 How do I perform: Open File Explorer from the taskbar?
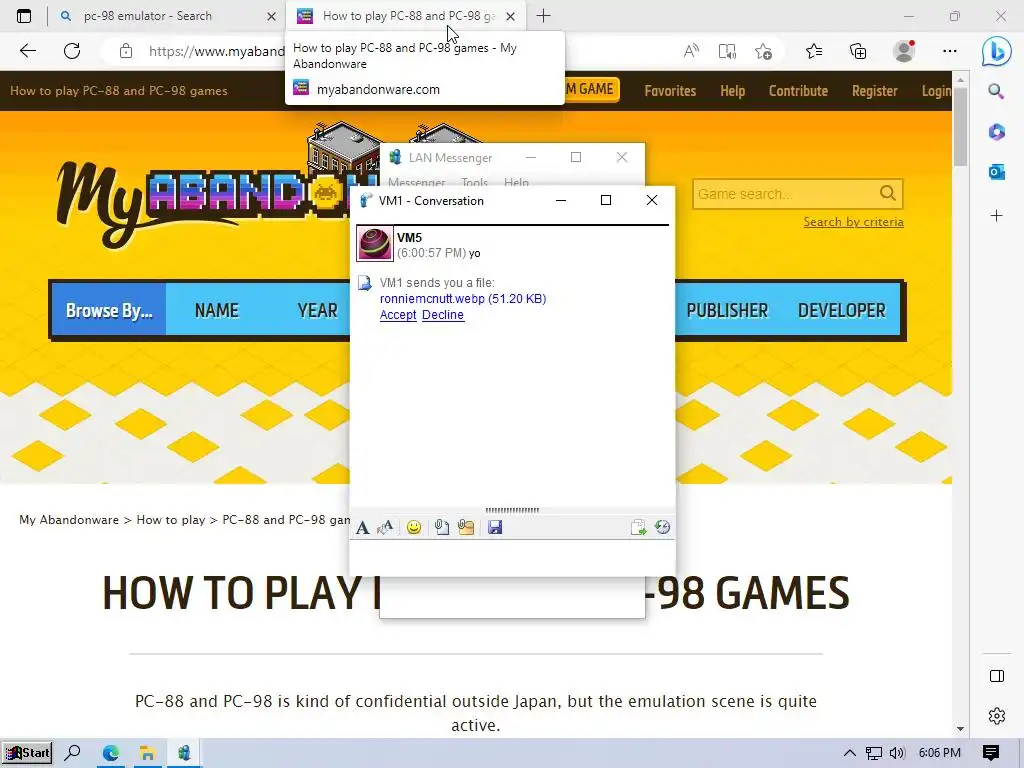147,753
